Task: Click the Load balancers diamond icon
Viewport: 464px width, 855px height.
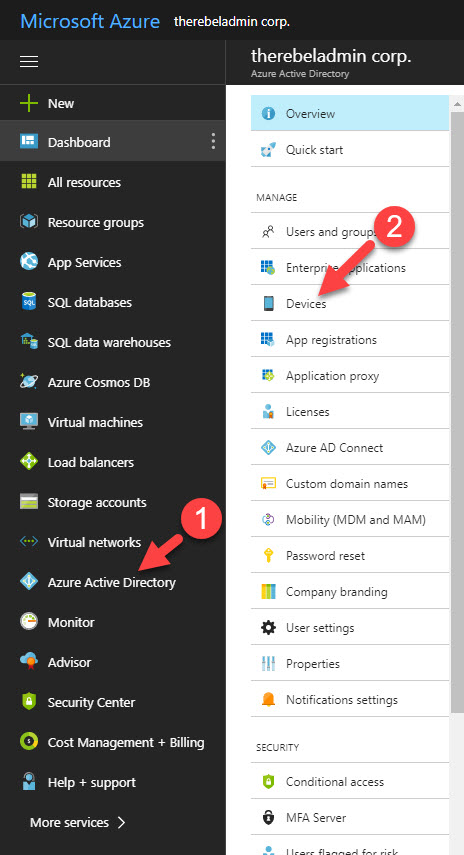Action: (x=29, y=462)
